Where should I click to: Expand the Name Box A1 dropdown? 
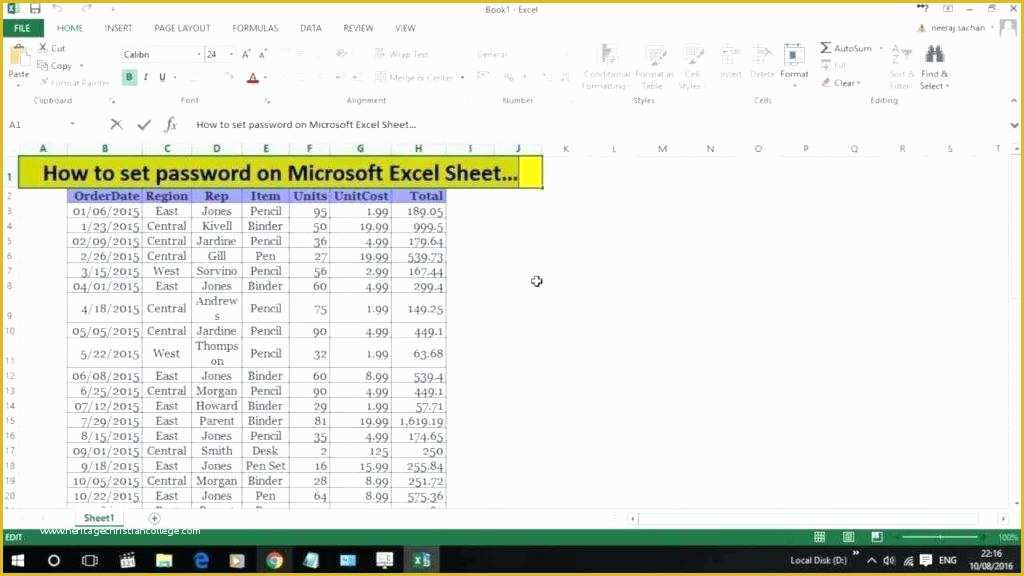(72, 124)
